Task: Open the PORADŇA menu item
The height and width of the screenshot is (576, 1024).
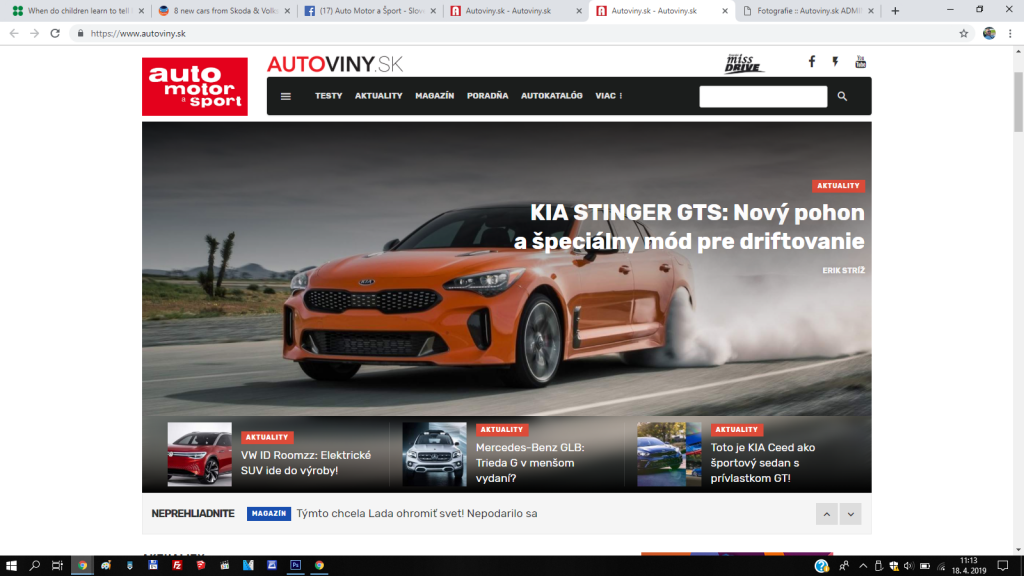Action: [487, 96]
